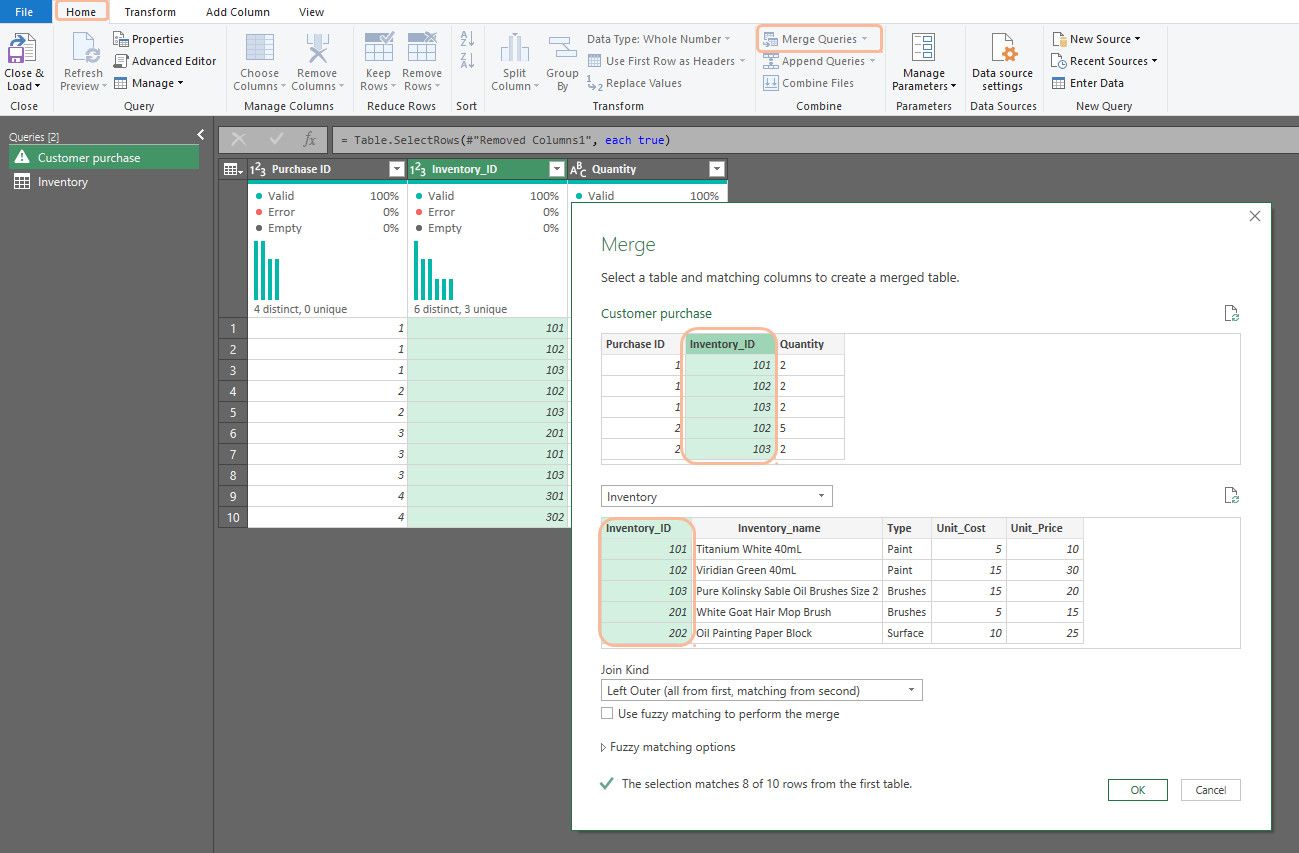1299x853 pixels.
Task: Select Quantity column header in Customer purchase preview
Action: [810, 344]
